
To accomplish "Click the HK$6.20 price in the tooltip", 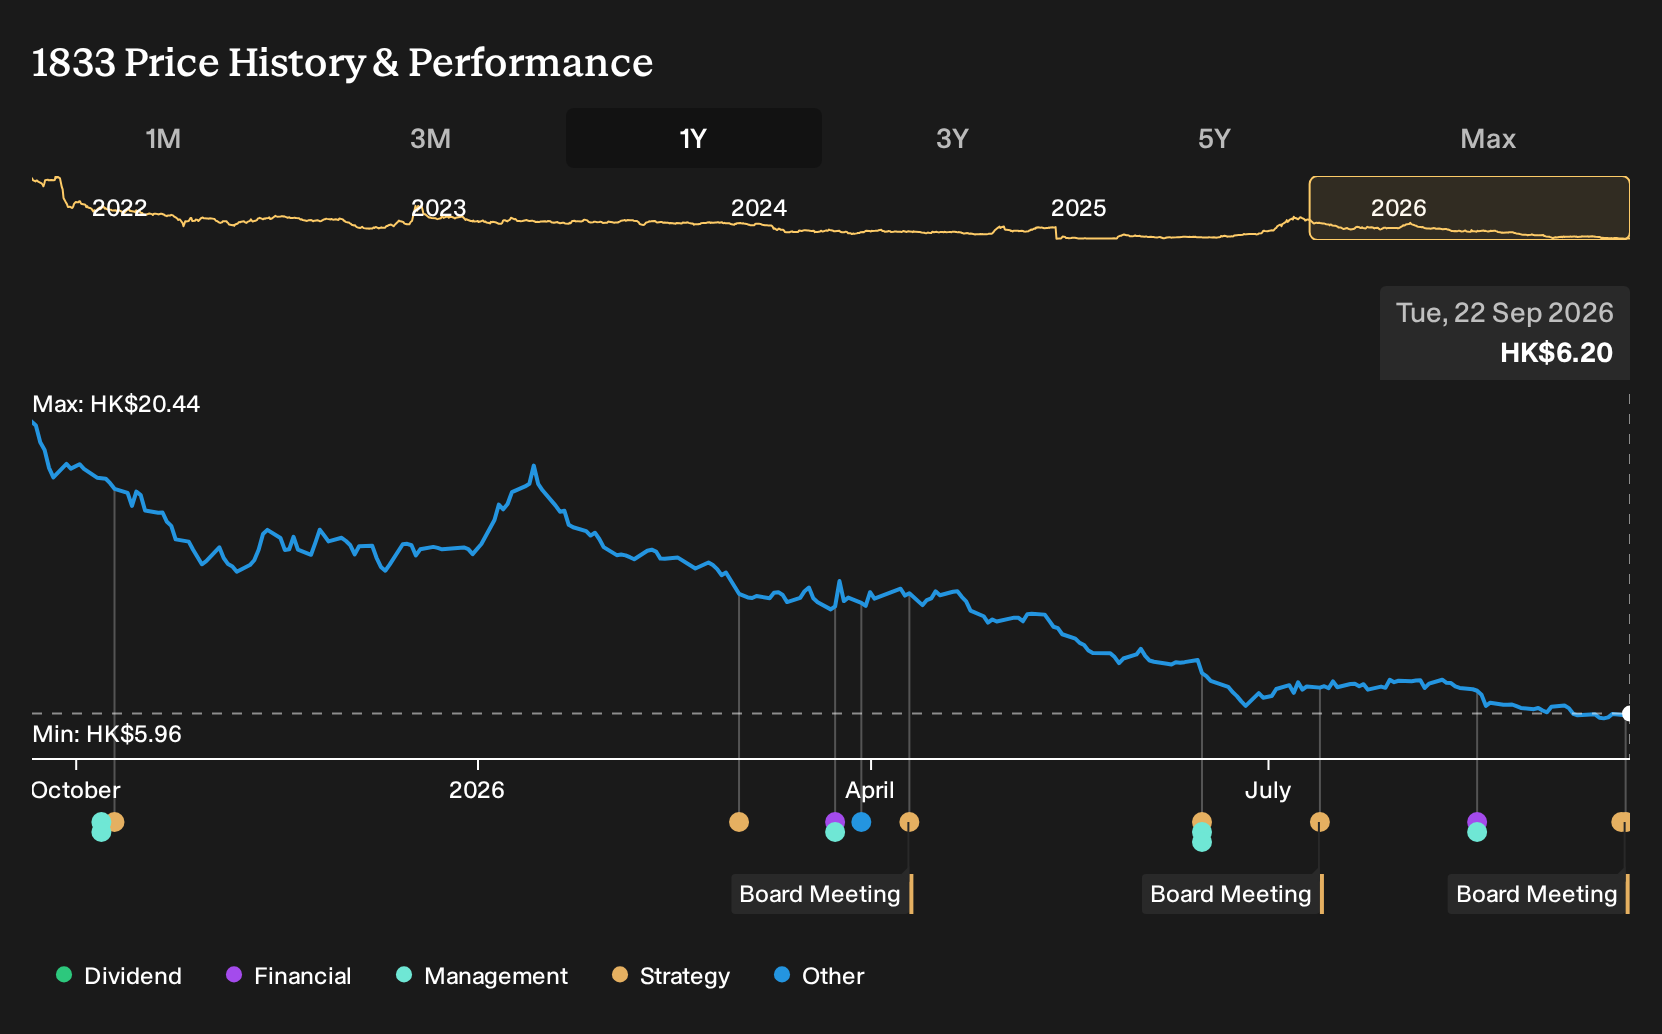I will [1556, 352].
